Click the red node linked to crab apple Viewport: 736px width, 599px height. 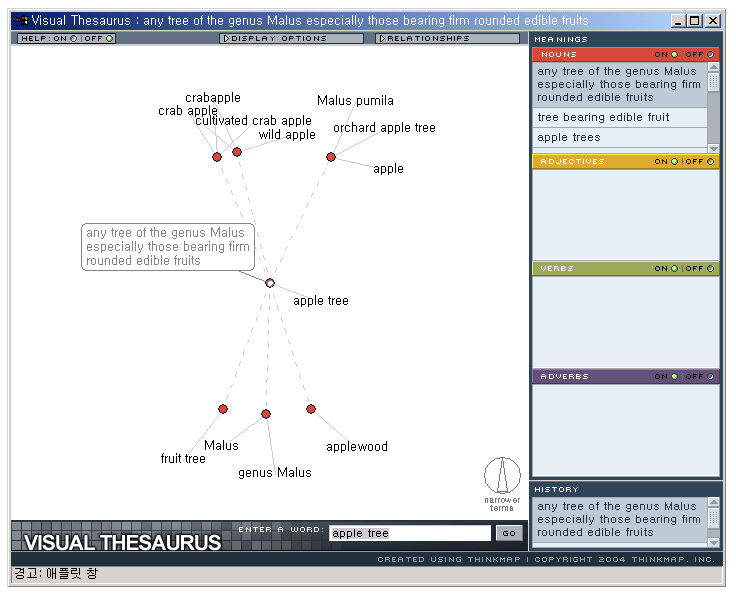click(x=217, y=157)
